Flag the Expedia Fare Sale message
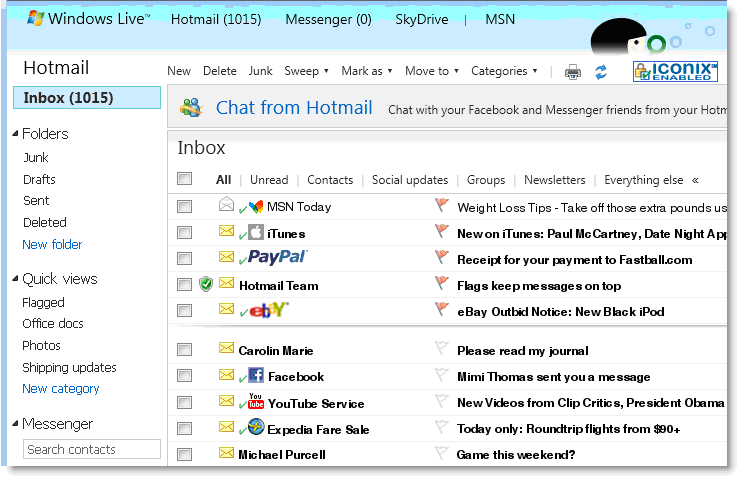The width and height of the screenshot is (739, 478). click(x=442, y=427)
